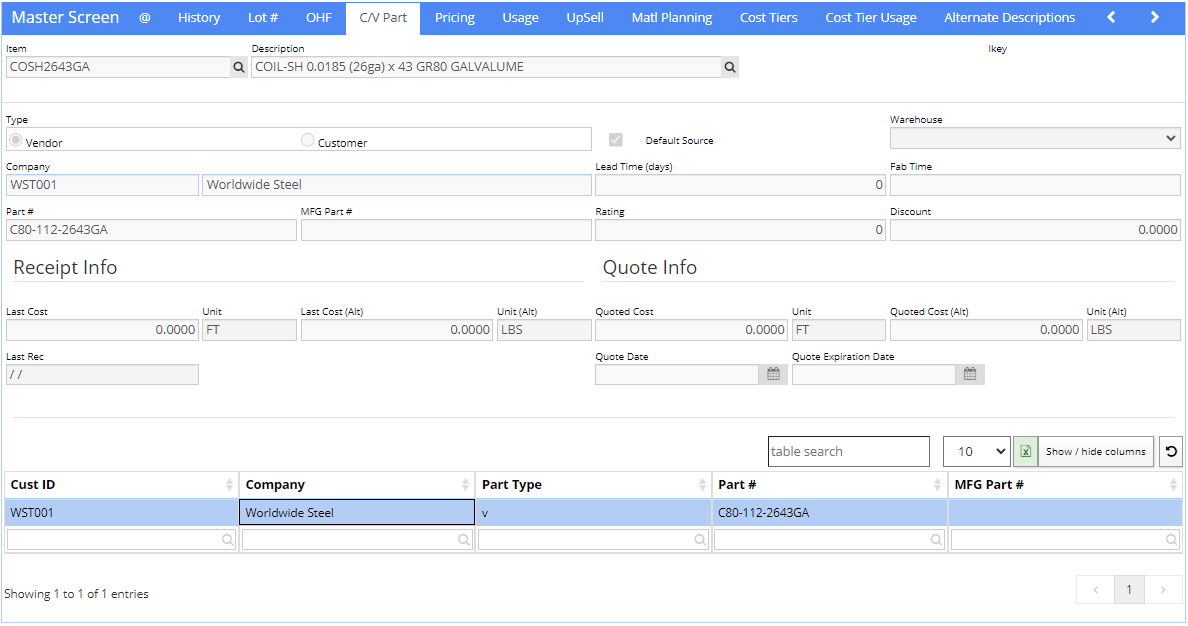Open the OHF tab
Image resolution: width=1188 pixels, height=626 pixels.
click(x=319, y=17)
